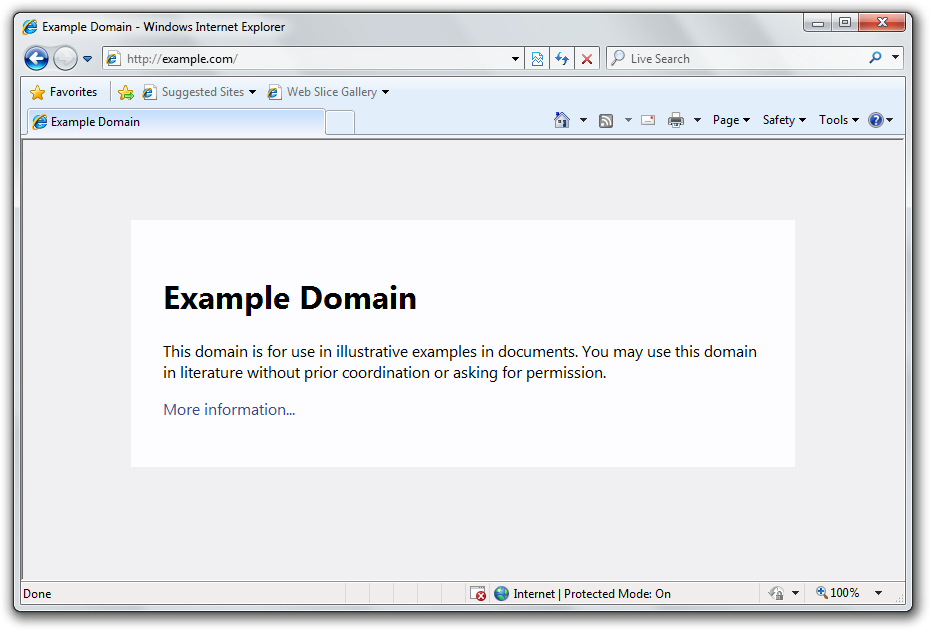932x632 pixels.
Task: Click the Add to Favorites Bar icon
Action: (125, 92)
